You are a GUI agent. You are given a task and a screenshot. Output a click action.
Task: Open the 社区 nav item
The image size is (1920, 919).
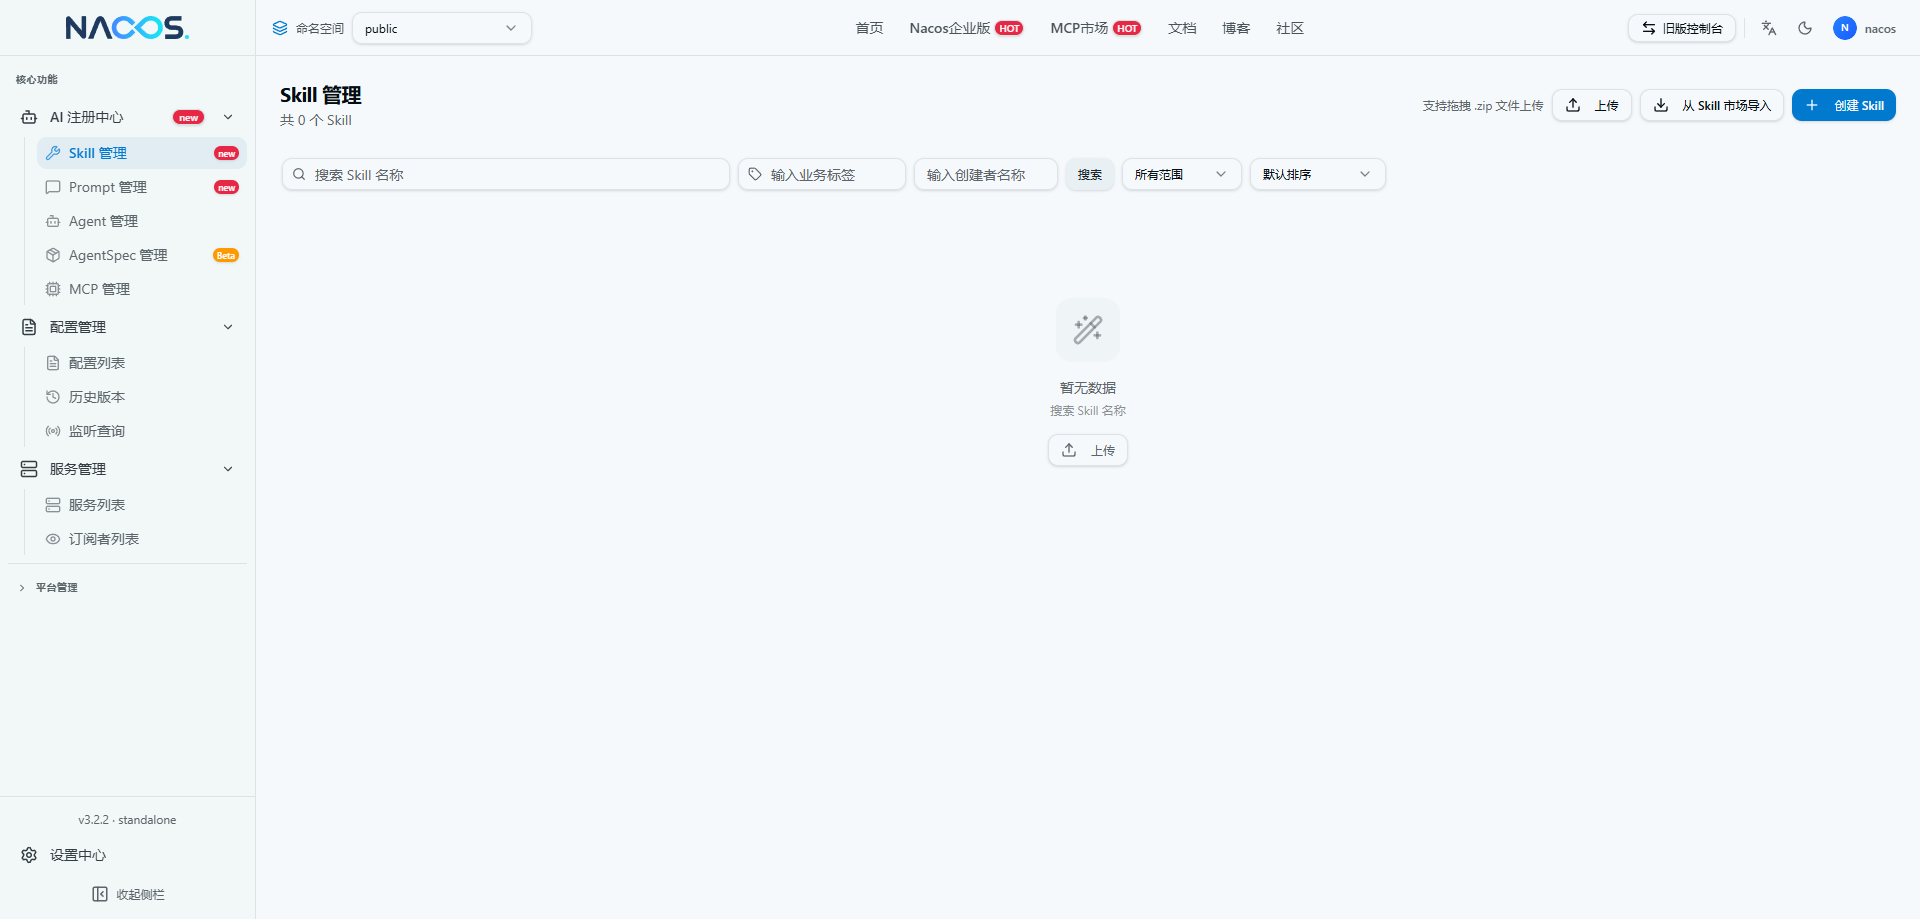pyautogui.click(x=1290, y=28)
